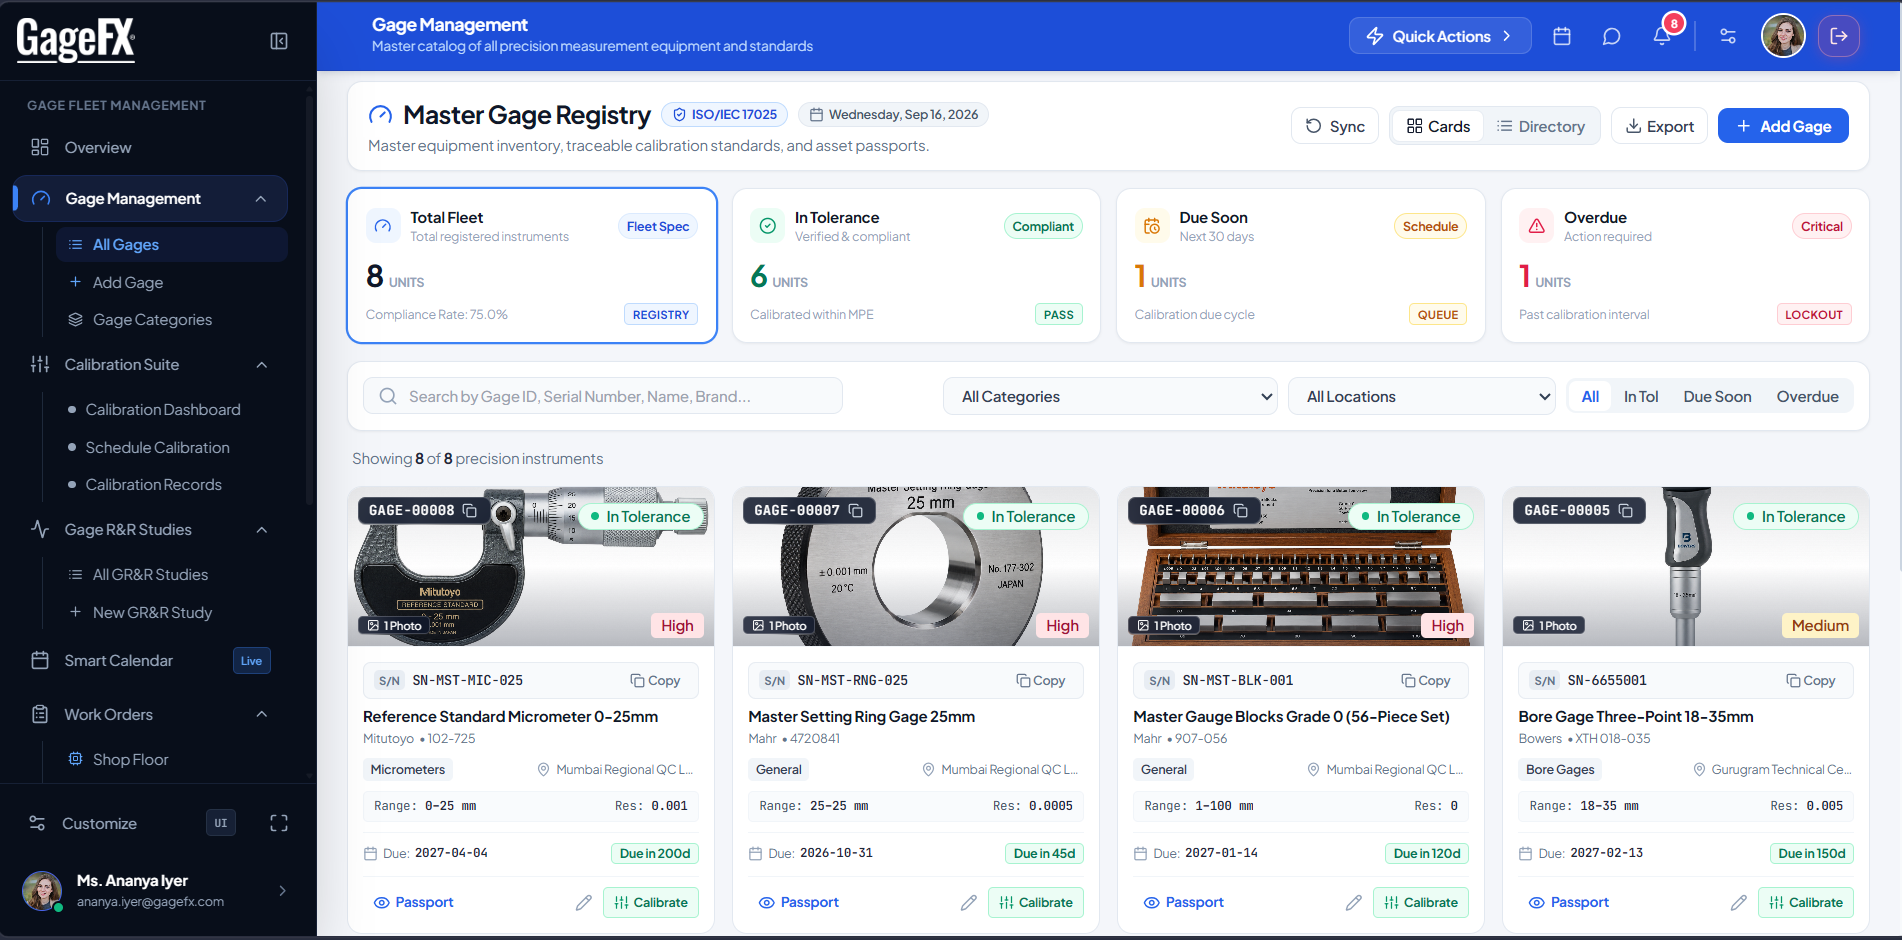Screen dimensions: 1902x940
Task: Copy serial SN-MST-MIC-025
Action: pos(655,680)
